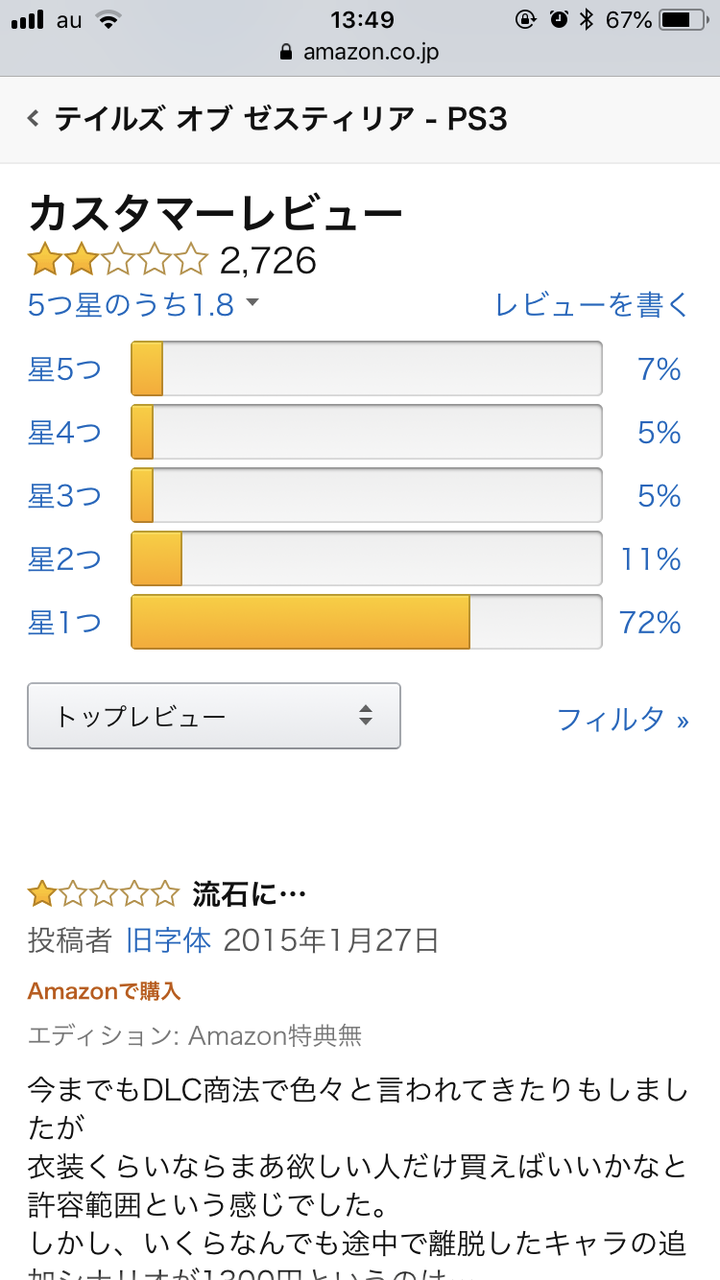This screenshot has height=1280, width=720.
Task: Tap レビューを書く to write a review
Action: click(x=592, y=305)
